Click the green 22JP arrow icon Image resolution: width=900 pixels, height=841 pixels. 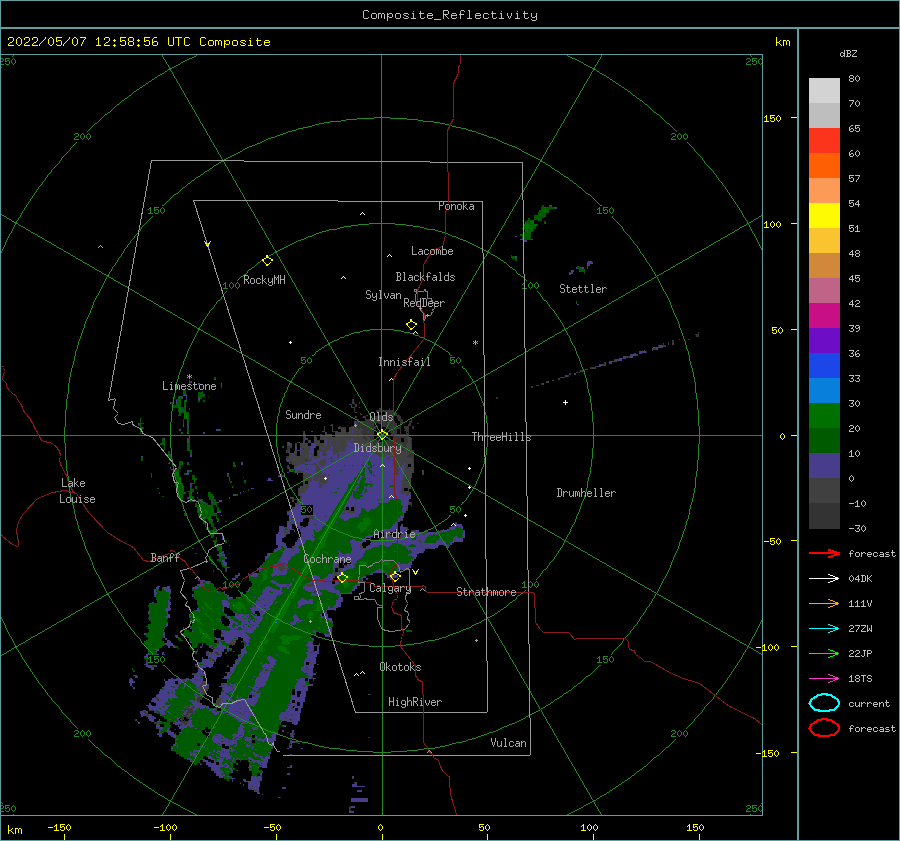click(x=824, y=653)
